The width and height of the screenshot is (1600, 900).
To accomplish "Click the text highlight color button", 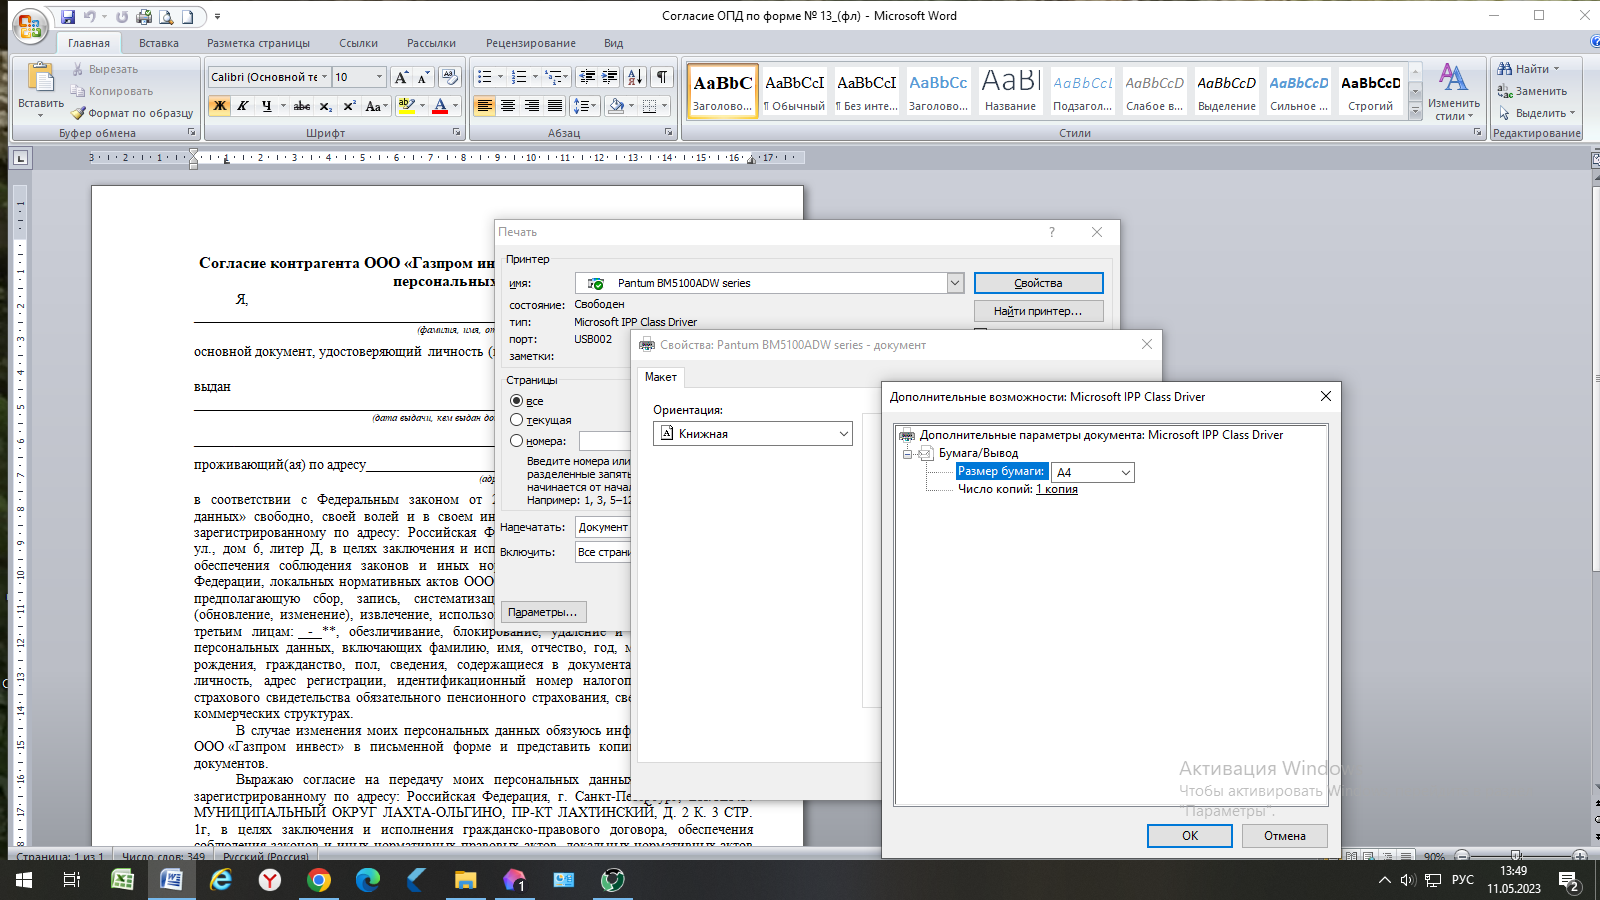I will coord(406,105).
